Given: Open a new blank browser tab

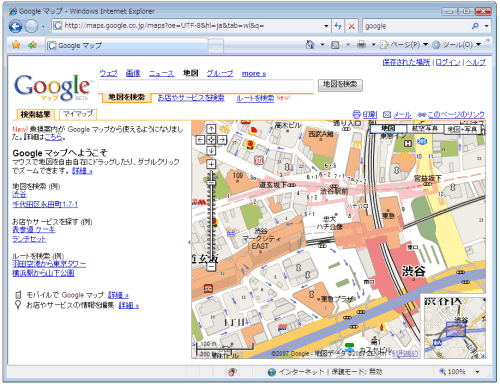Looking at the screenshot, I should [216, 46].
